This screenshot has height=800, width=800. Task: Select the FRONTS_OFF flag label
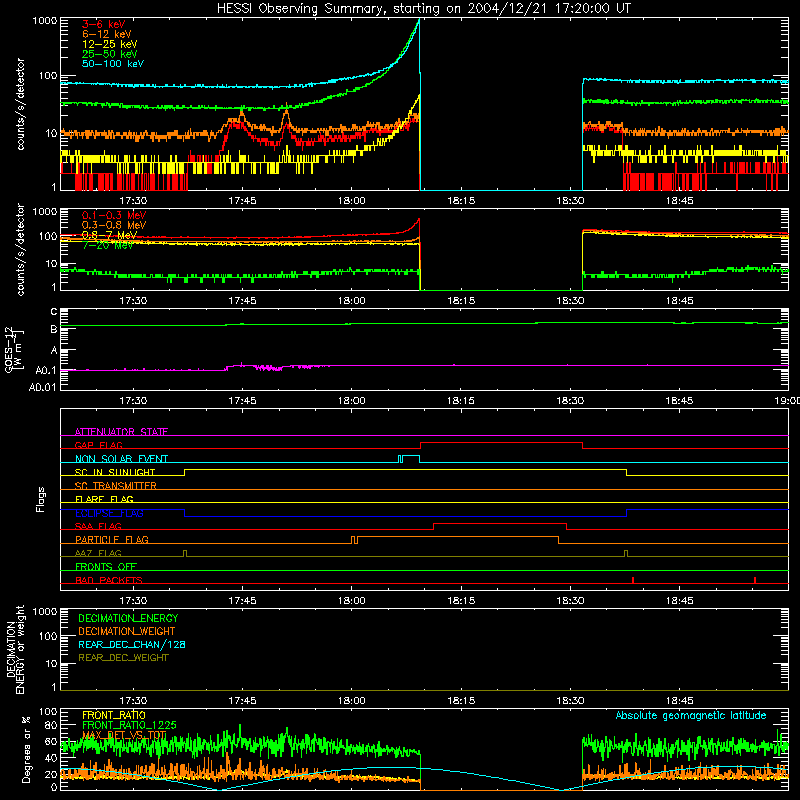106,566
